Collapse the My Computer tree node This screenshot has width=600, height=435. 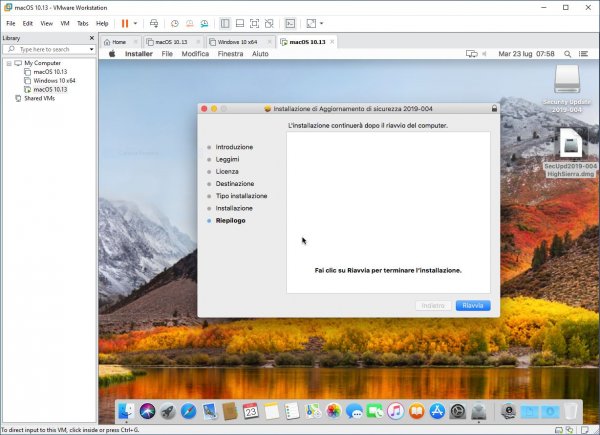click(x=8, y=63)
